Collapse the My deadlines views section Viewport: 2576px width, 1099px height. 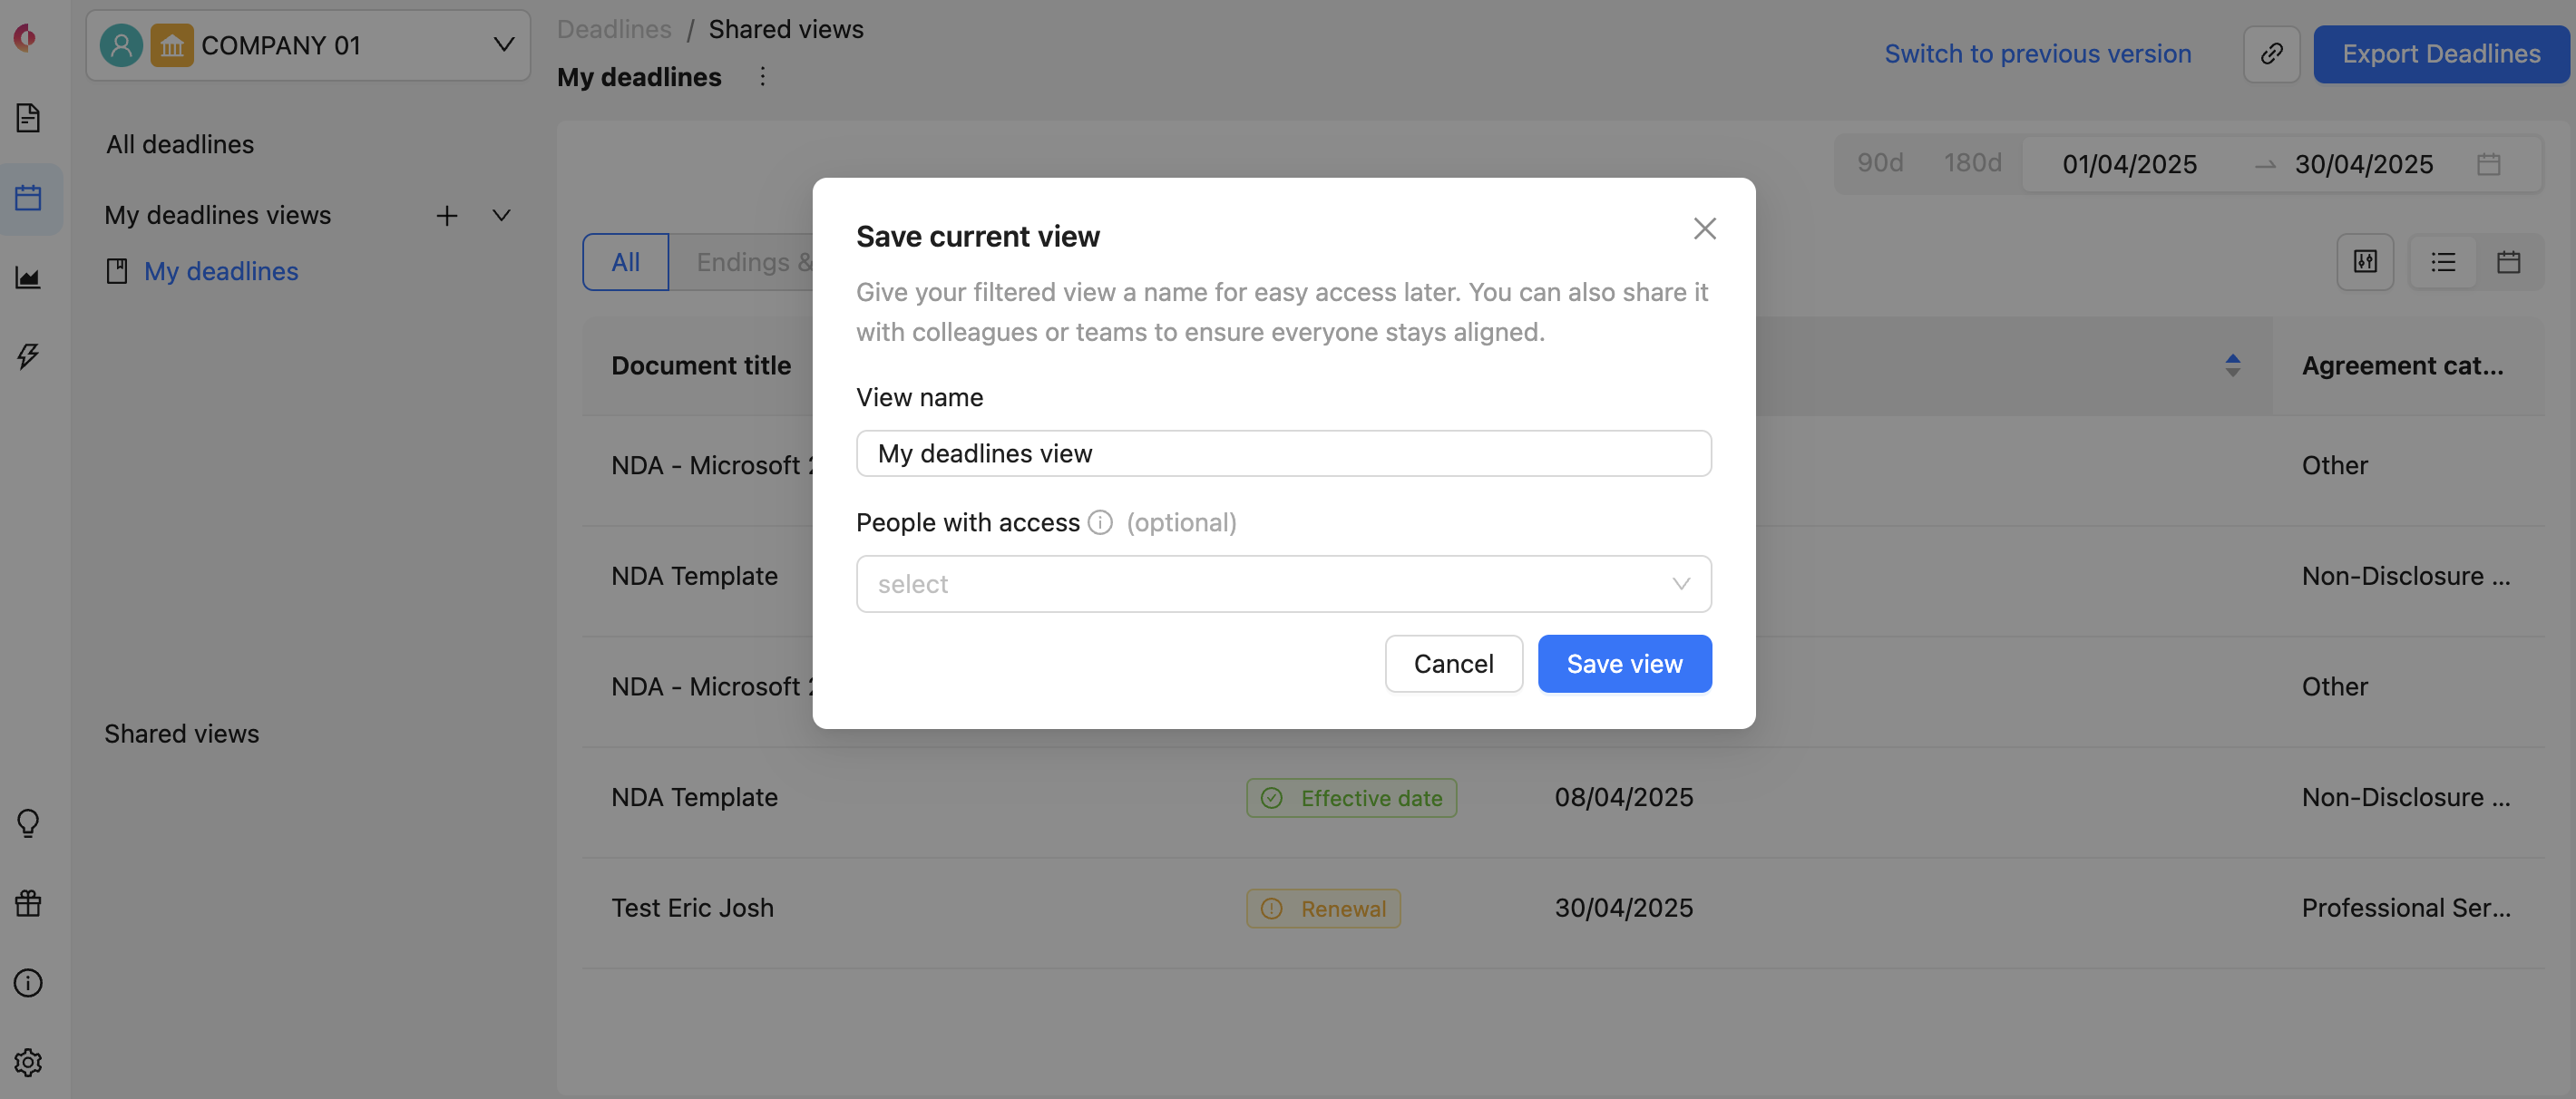click(x=502, y=215)
